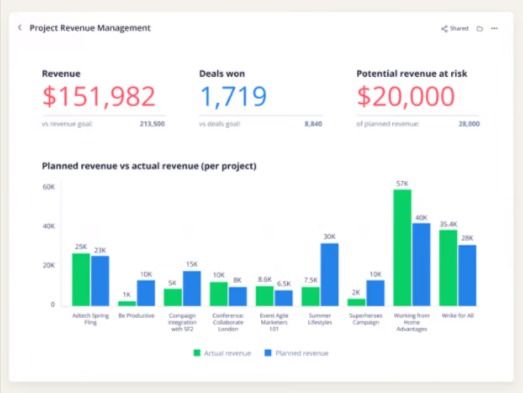Viewport: 523px width, 393px height.
Task: Click the blue 6.5K bar for Event Agile Marketers
Action: click(284, 298)
